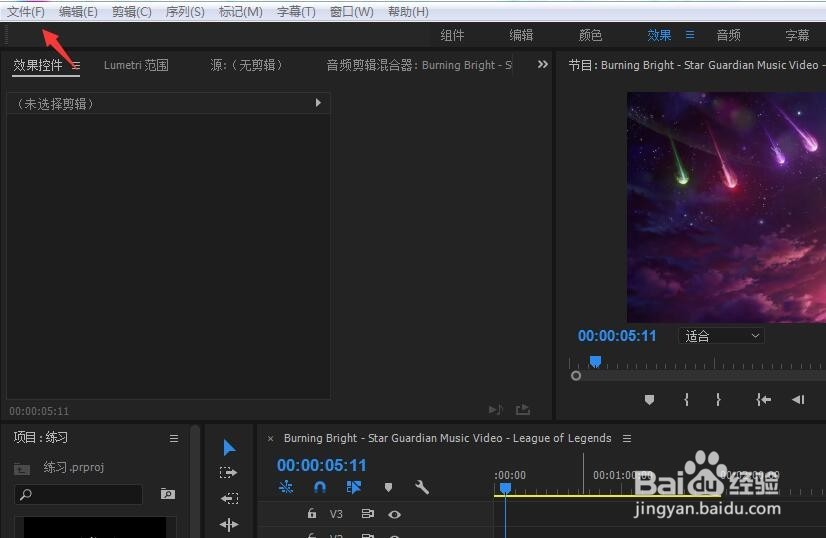Screen dimensions: 826x538
Task: Open the 项目: 练习 panel menu
Action: tap(174, 438)
